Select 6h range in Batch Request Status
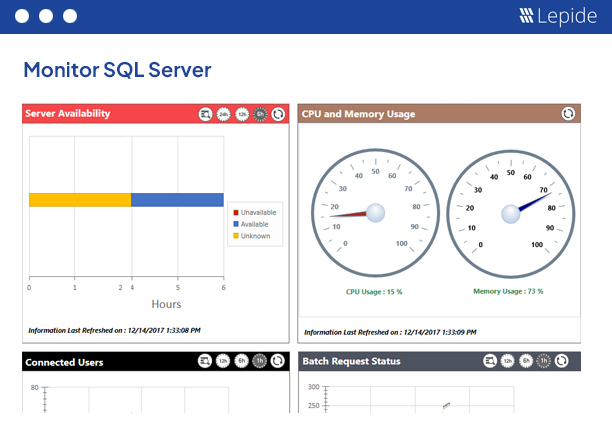The width and height of the screenshot is (612, 430). (x=526, y=361)
